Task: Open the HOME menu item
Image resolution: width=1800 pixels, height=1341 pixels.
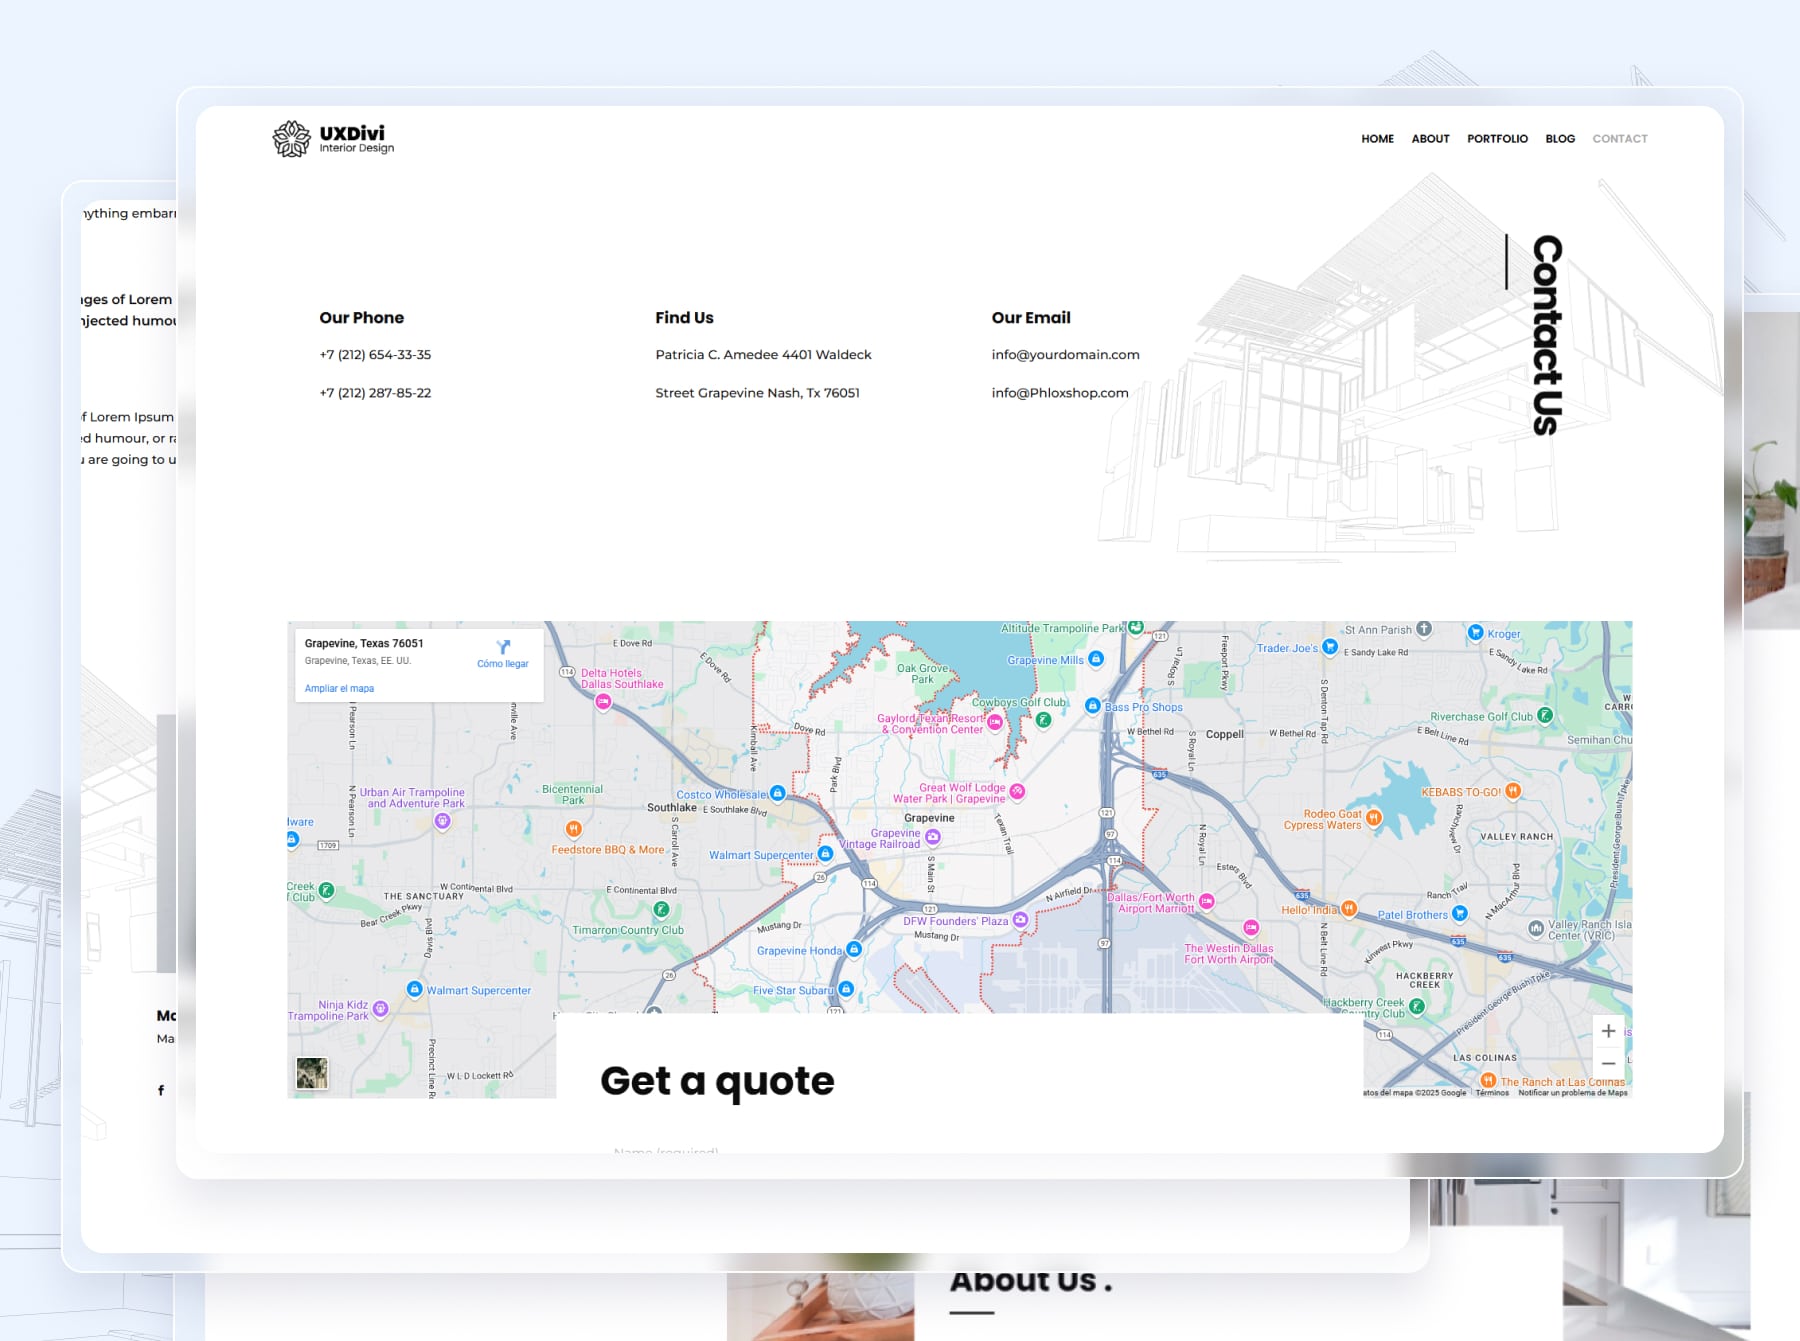Action: tap(1377, 139)
